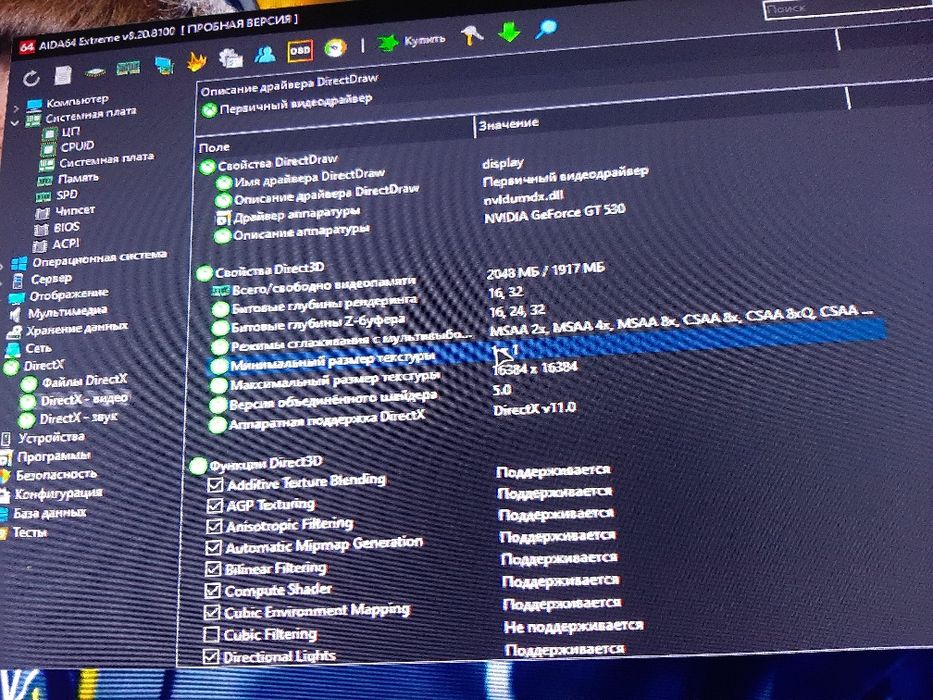The width and height of the screenshot is (933, 700).
Task: Select CPUID in the tree
Action: [77, 146]
